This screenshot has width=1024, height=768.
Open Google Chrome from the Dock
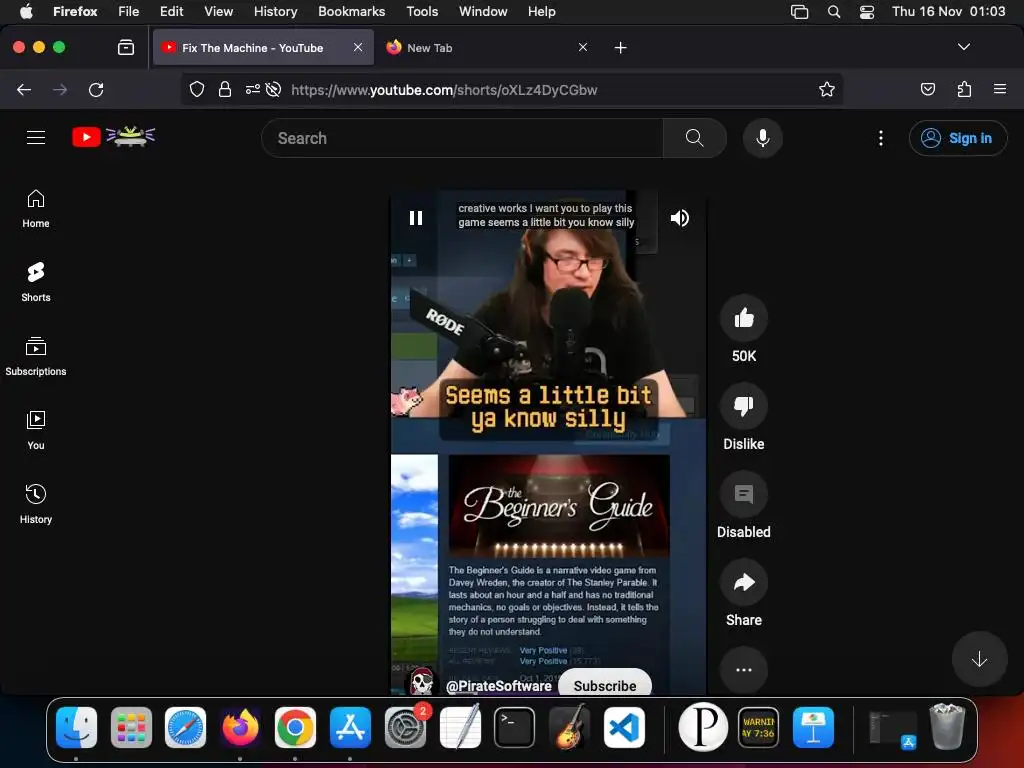[295, 727]
